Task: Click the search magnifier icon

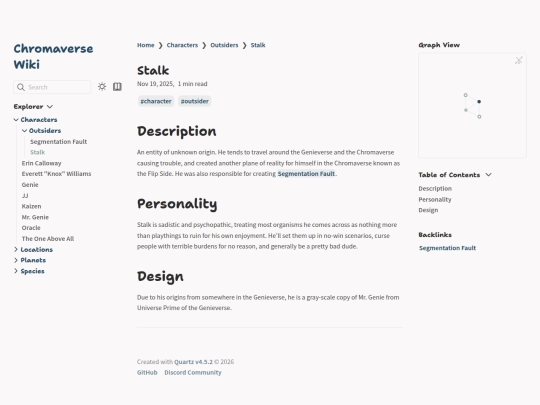Action: pyautogui.click(x=21, y=87)
